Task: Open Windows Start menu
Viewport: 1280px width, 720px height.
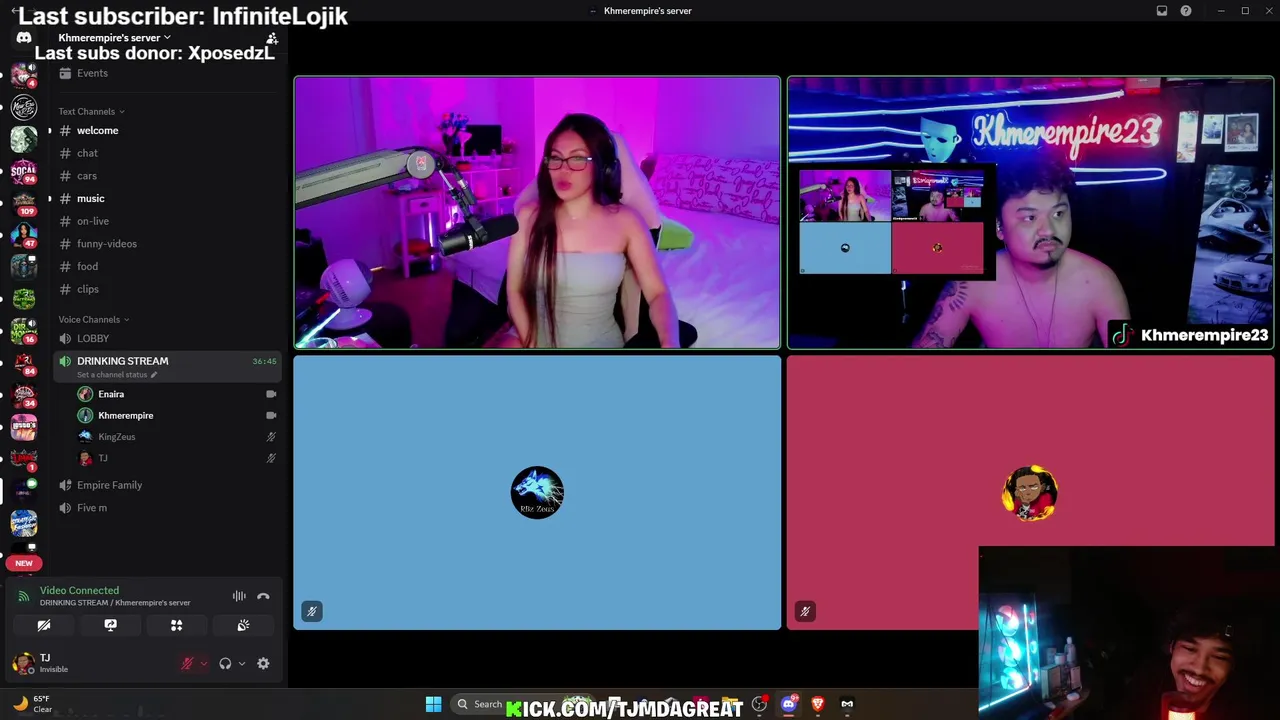Action: (x=433, y=704)
